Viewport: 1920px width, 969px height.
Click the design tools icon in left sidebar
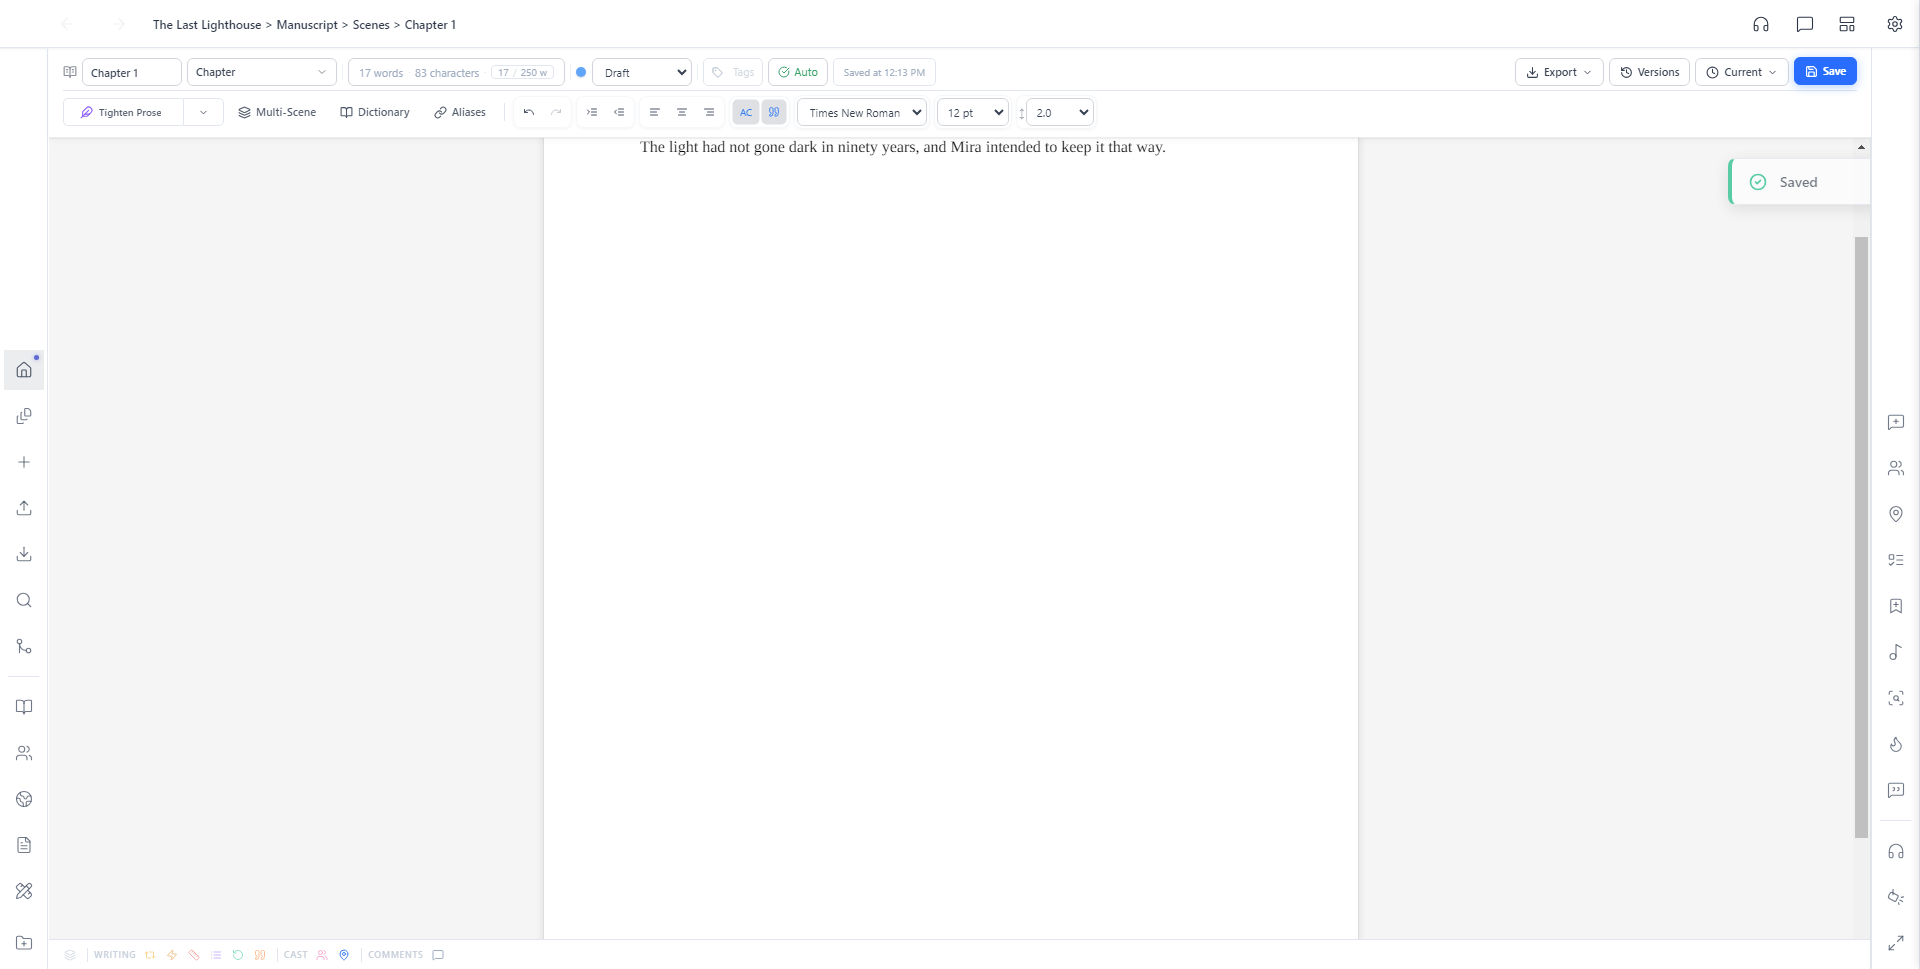click(24, 891)
